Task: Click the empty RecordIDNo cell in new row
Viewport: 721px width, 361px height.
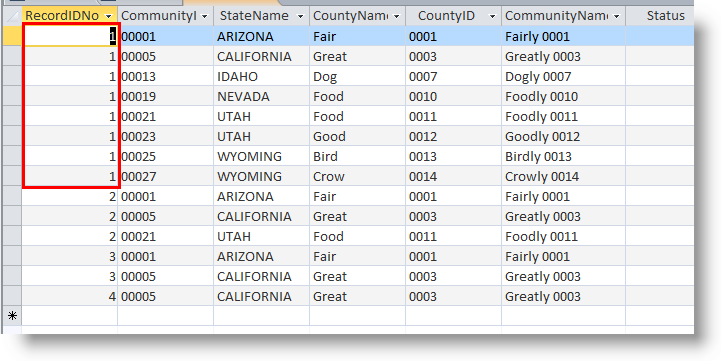Action: [69, 315]
